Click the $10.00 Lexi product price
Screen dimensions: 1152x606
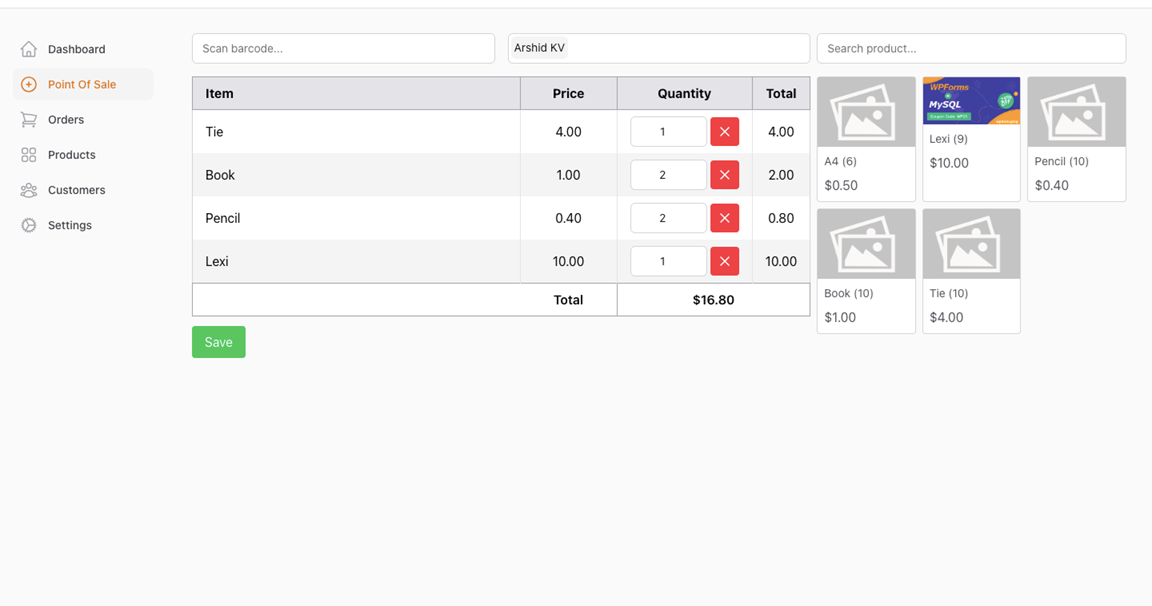[x=949, y=163]
